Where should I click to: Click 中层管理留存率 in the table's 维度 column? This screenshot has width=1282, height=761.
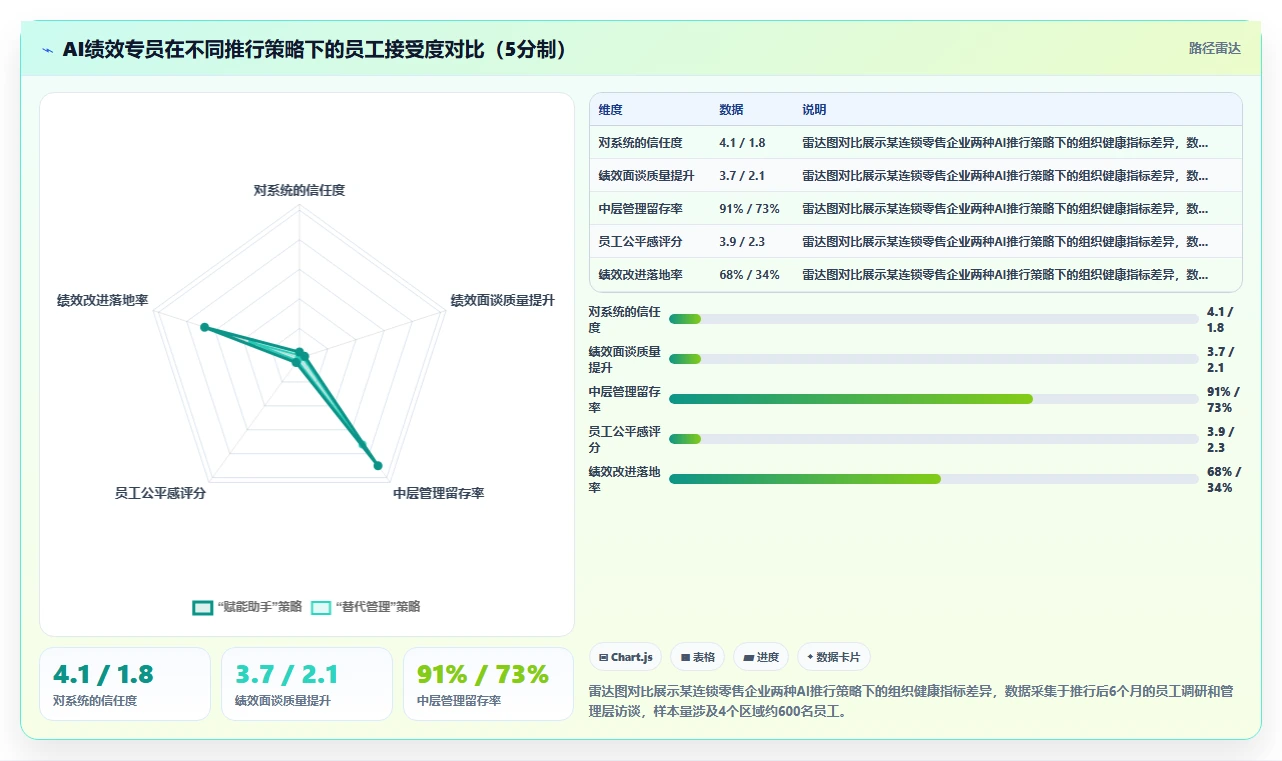point(640,209)
